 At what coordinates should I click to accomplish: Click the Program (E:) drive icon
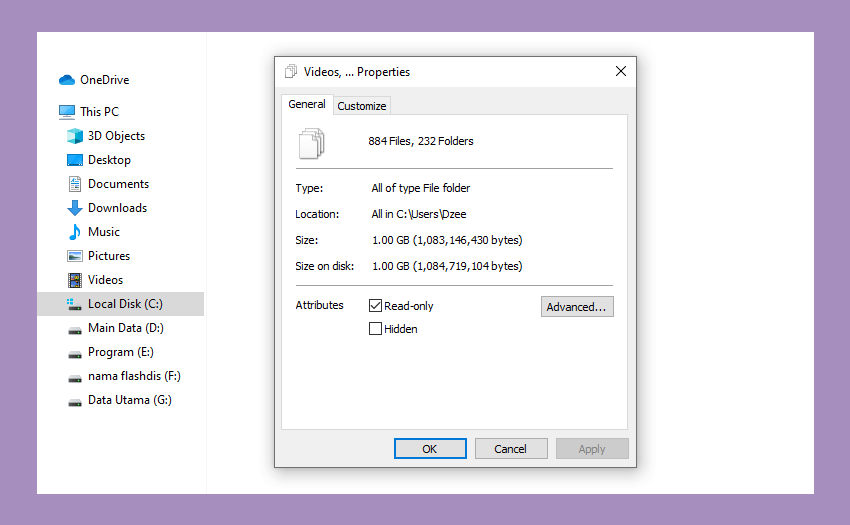tap(75, 354)
